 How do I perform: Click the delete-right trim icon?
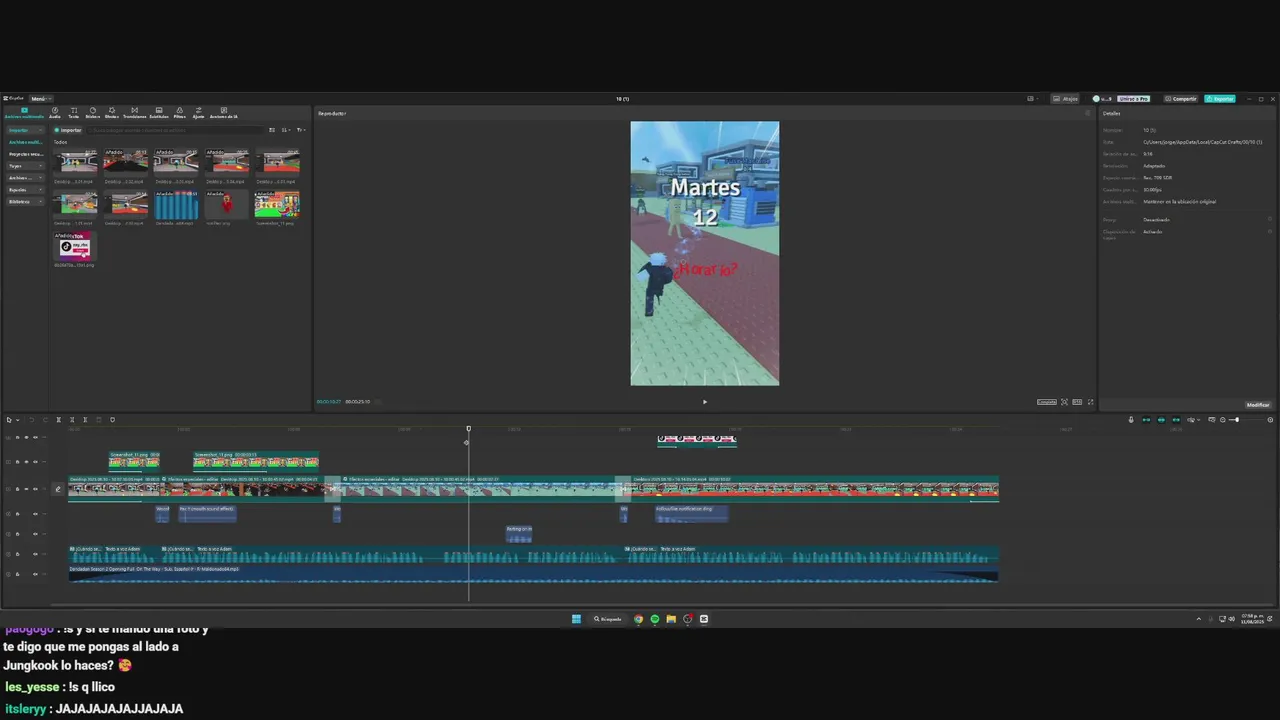[85, 419]
